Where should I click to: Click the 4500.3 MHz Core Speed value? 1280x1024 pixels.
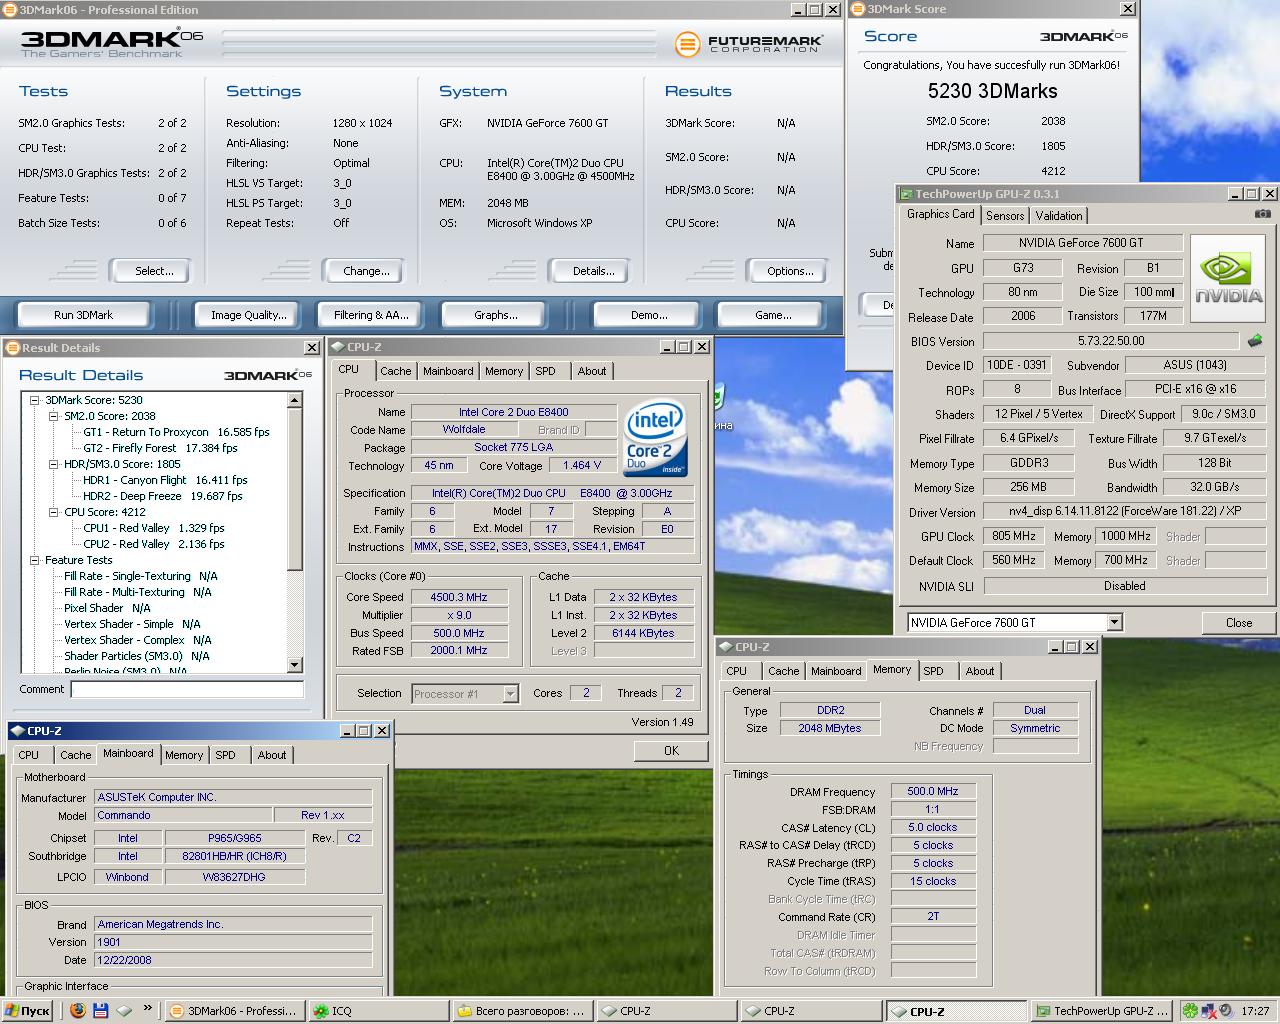(459, 597)
